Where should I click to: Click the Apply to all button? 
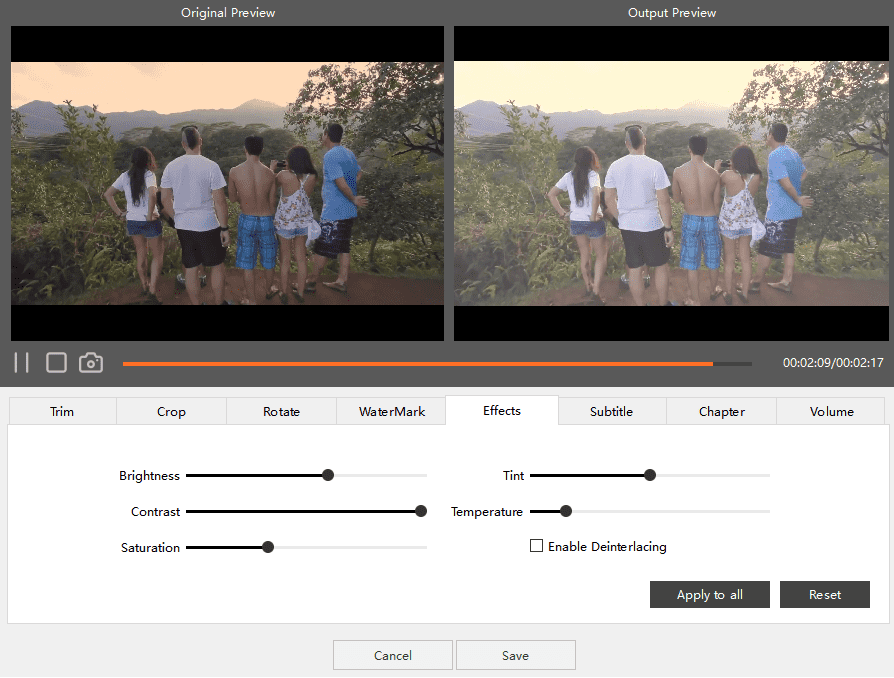pyautogui.click(x=710, y=594)
